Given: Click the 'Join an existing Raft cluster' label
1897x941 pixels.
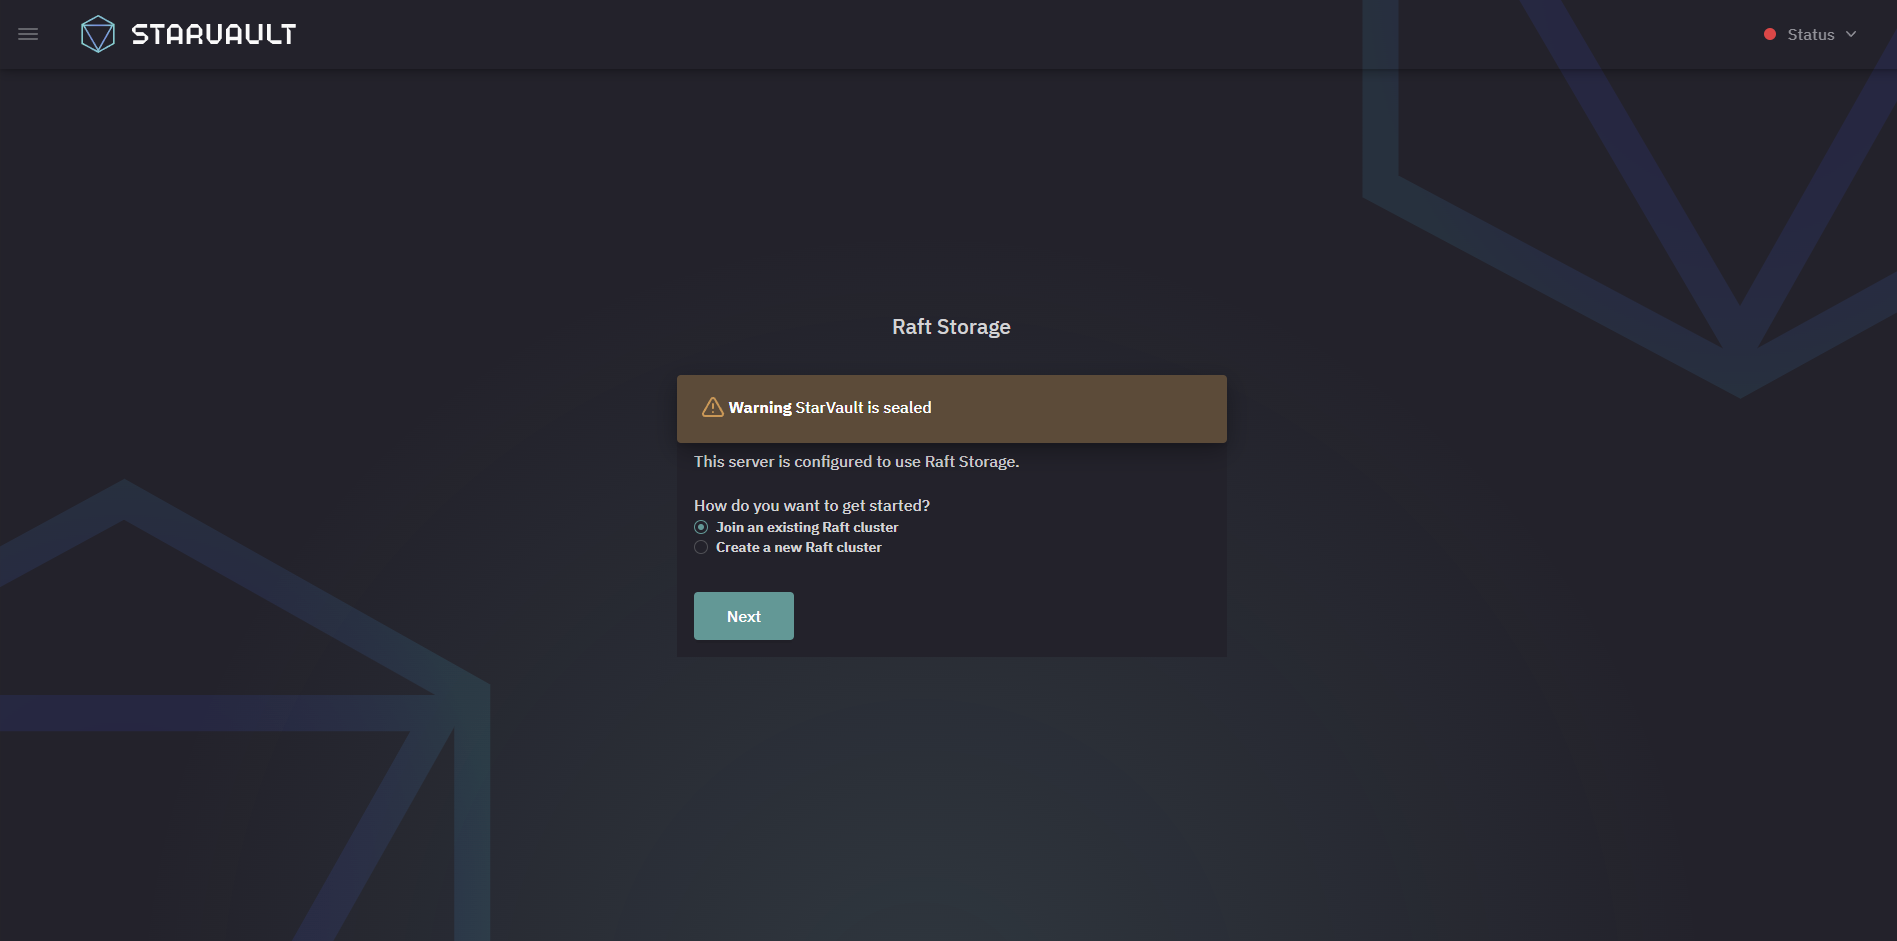Looking at the screenshot, I should 807,527.
